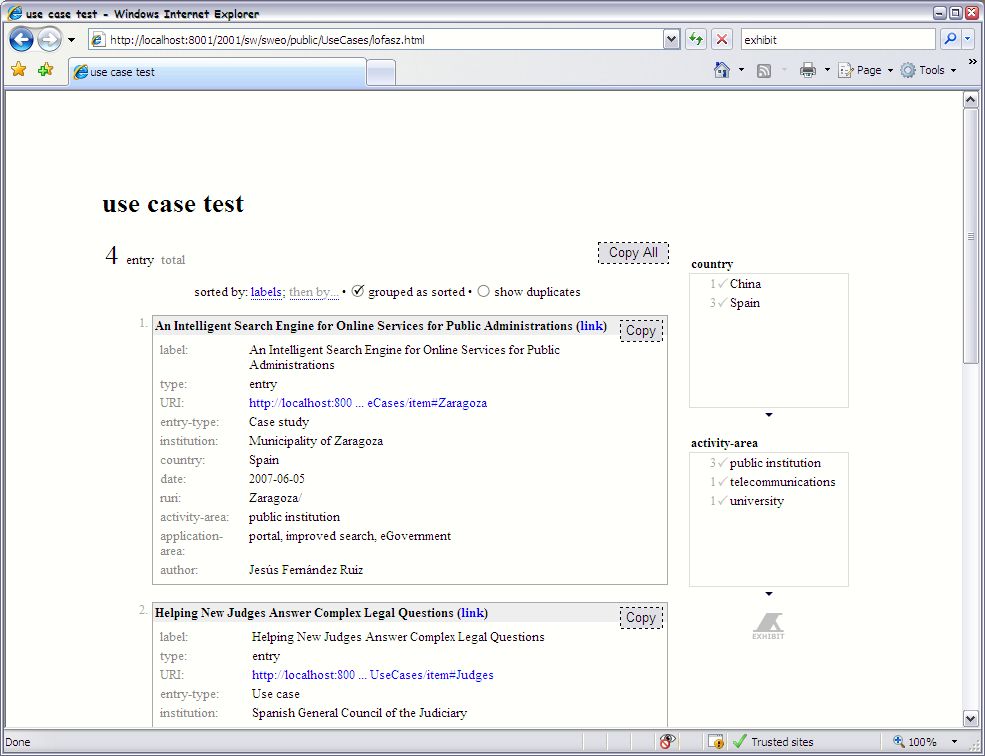Toggle the 'grouped as sorted' checkbox

(359, 292)
